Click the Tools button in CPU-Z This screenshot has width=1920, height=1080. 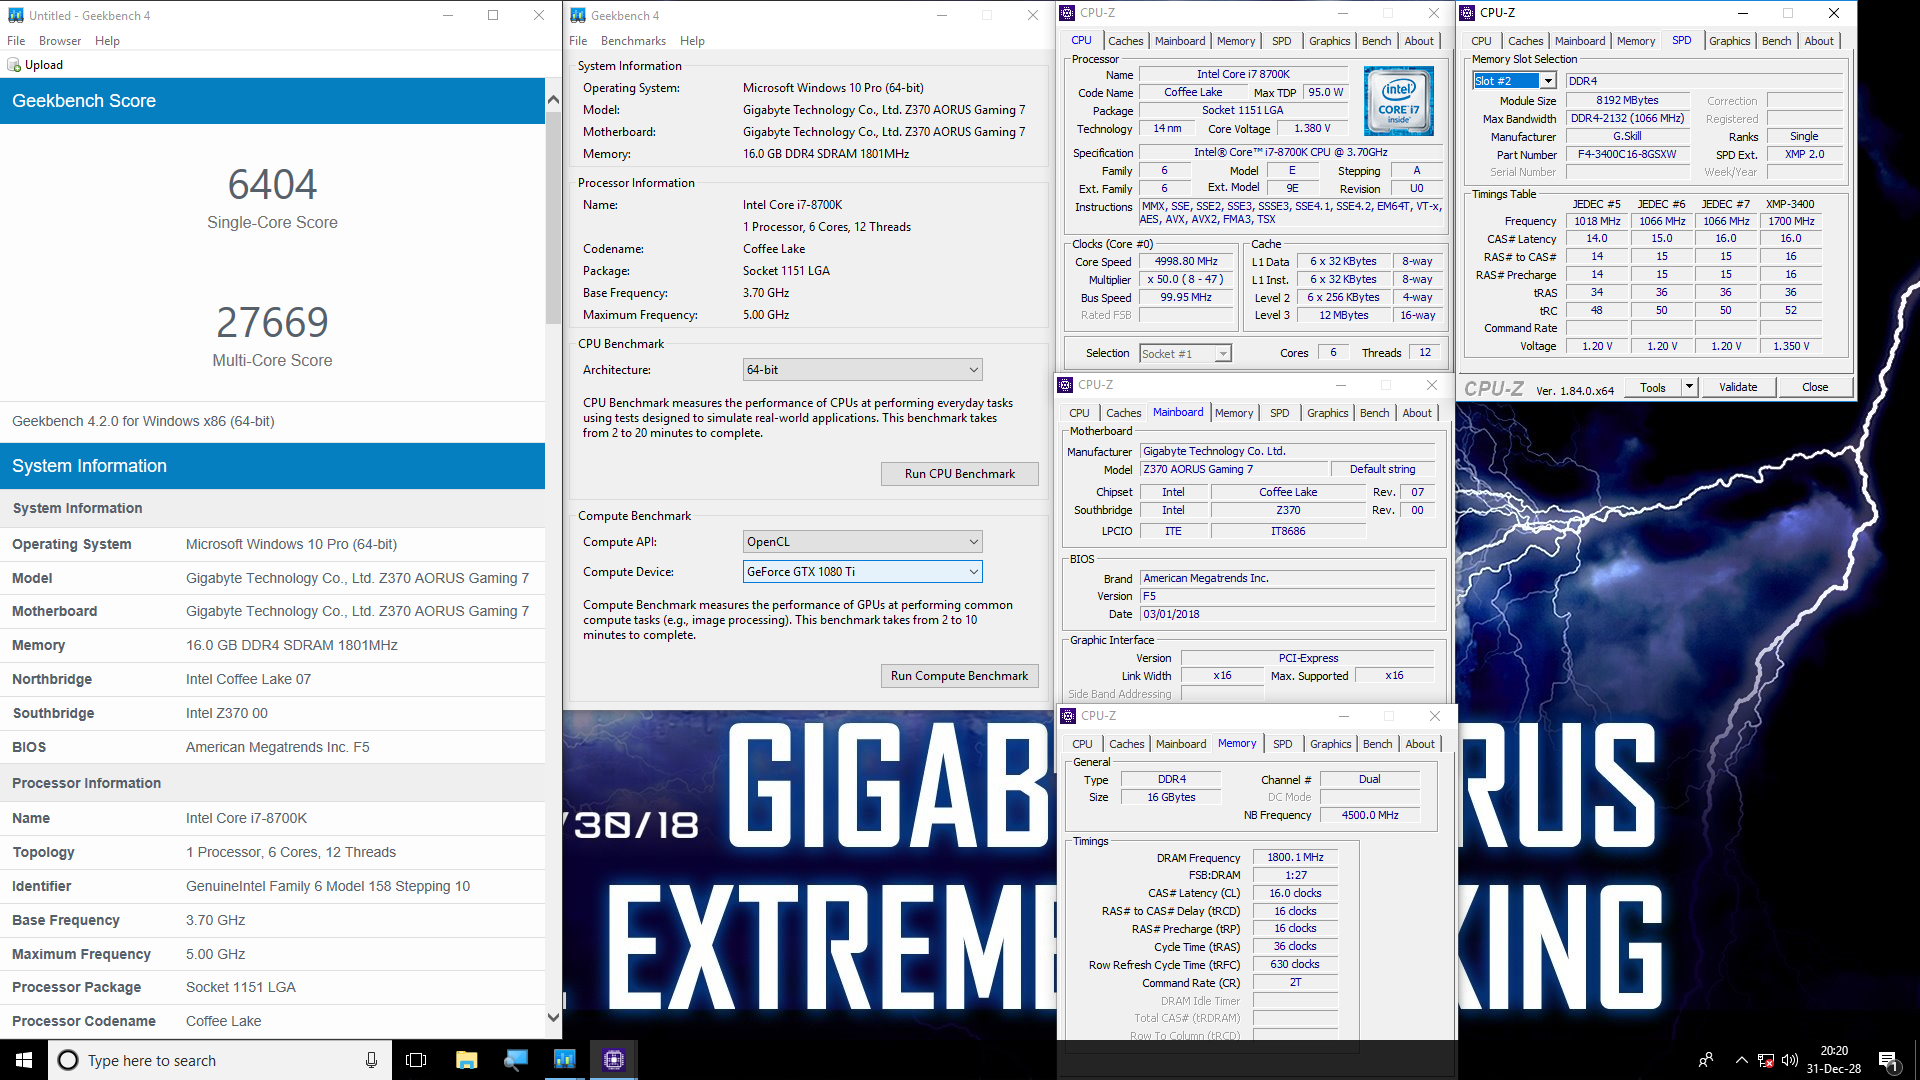(1653, 387)
